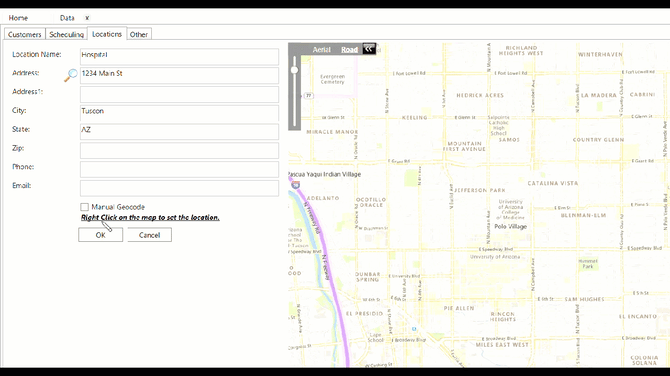Image resolution: width=670 pixels, height=376 pixels.
Task: Click 'JEFFERSON PARK' map label
Action: (x=479, y=190)
